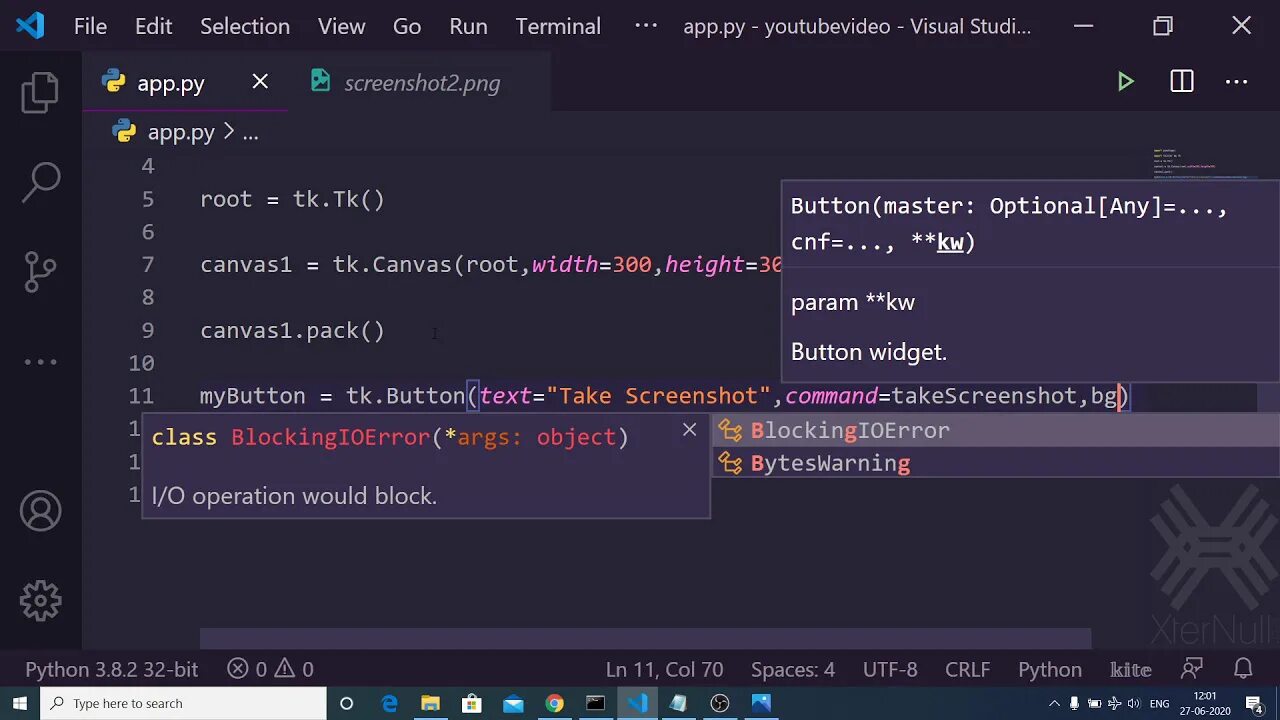1280x720 pixels.
Task: Open the Terminal menu
Action: [558, 26]
